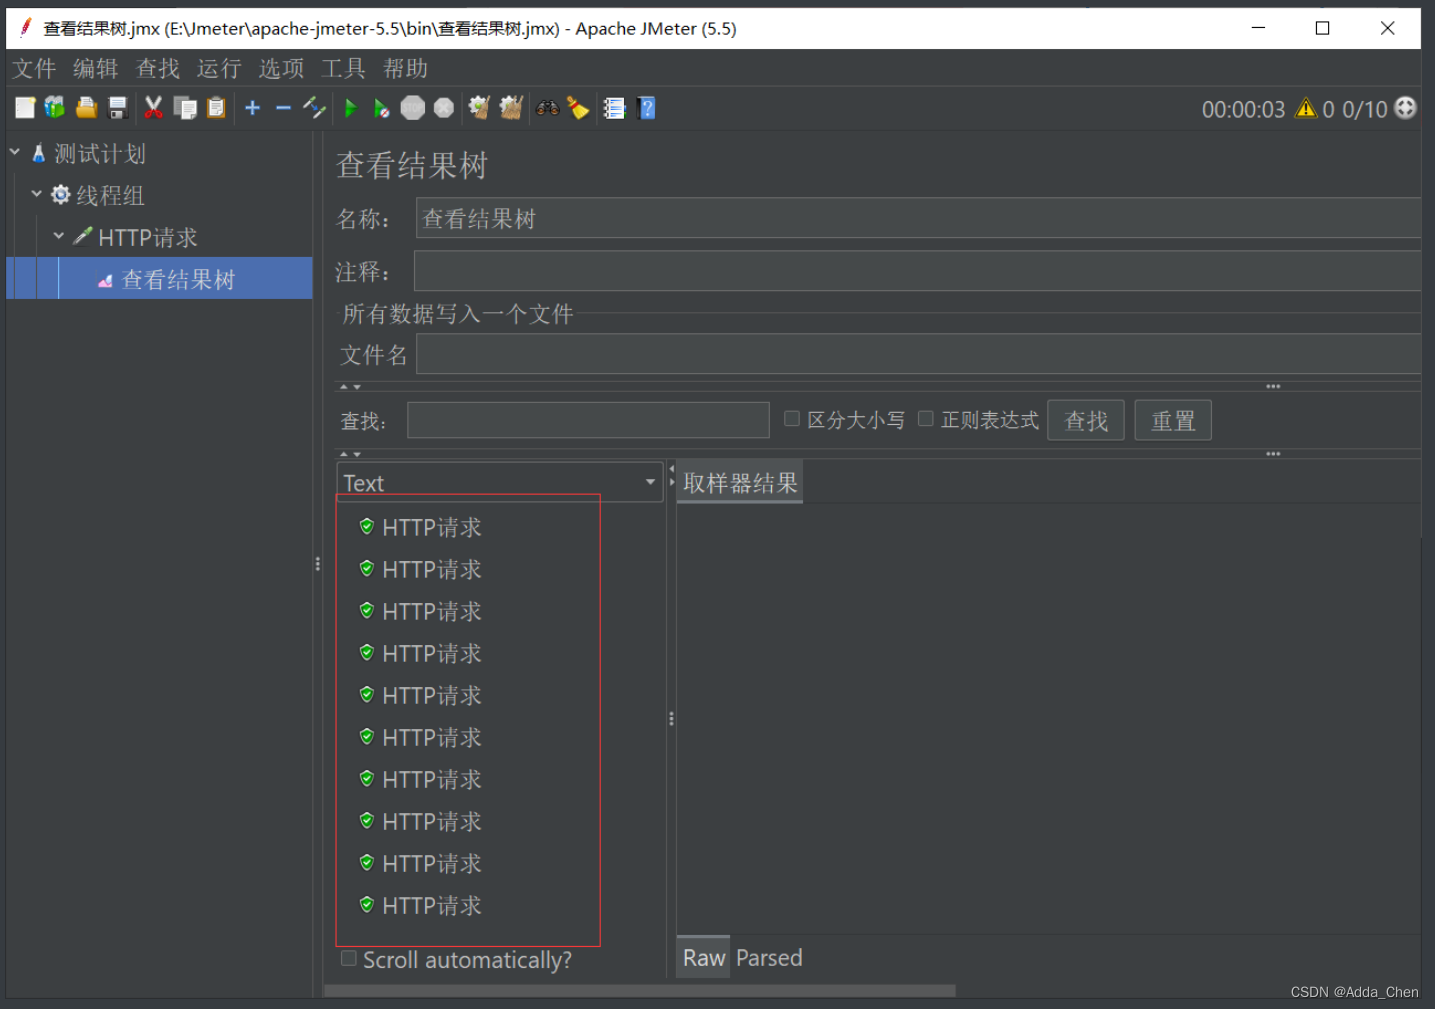Click the Expand all plus icon
The width and height of the screenshot is (1435, 1009).
point(253,108)
